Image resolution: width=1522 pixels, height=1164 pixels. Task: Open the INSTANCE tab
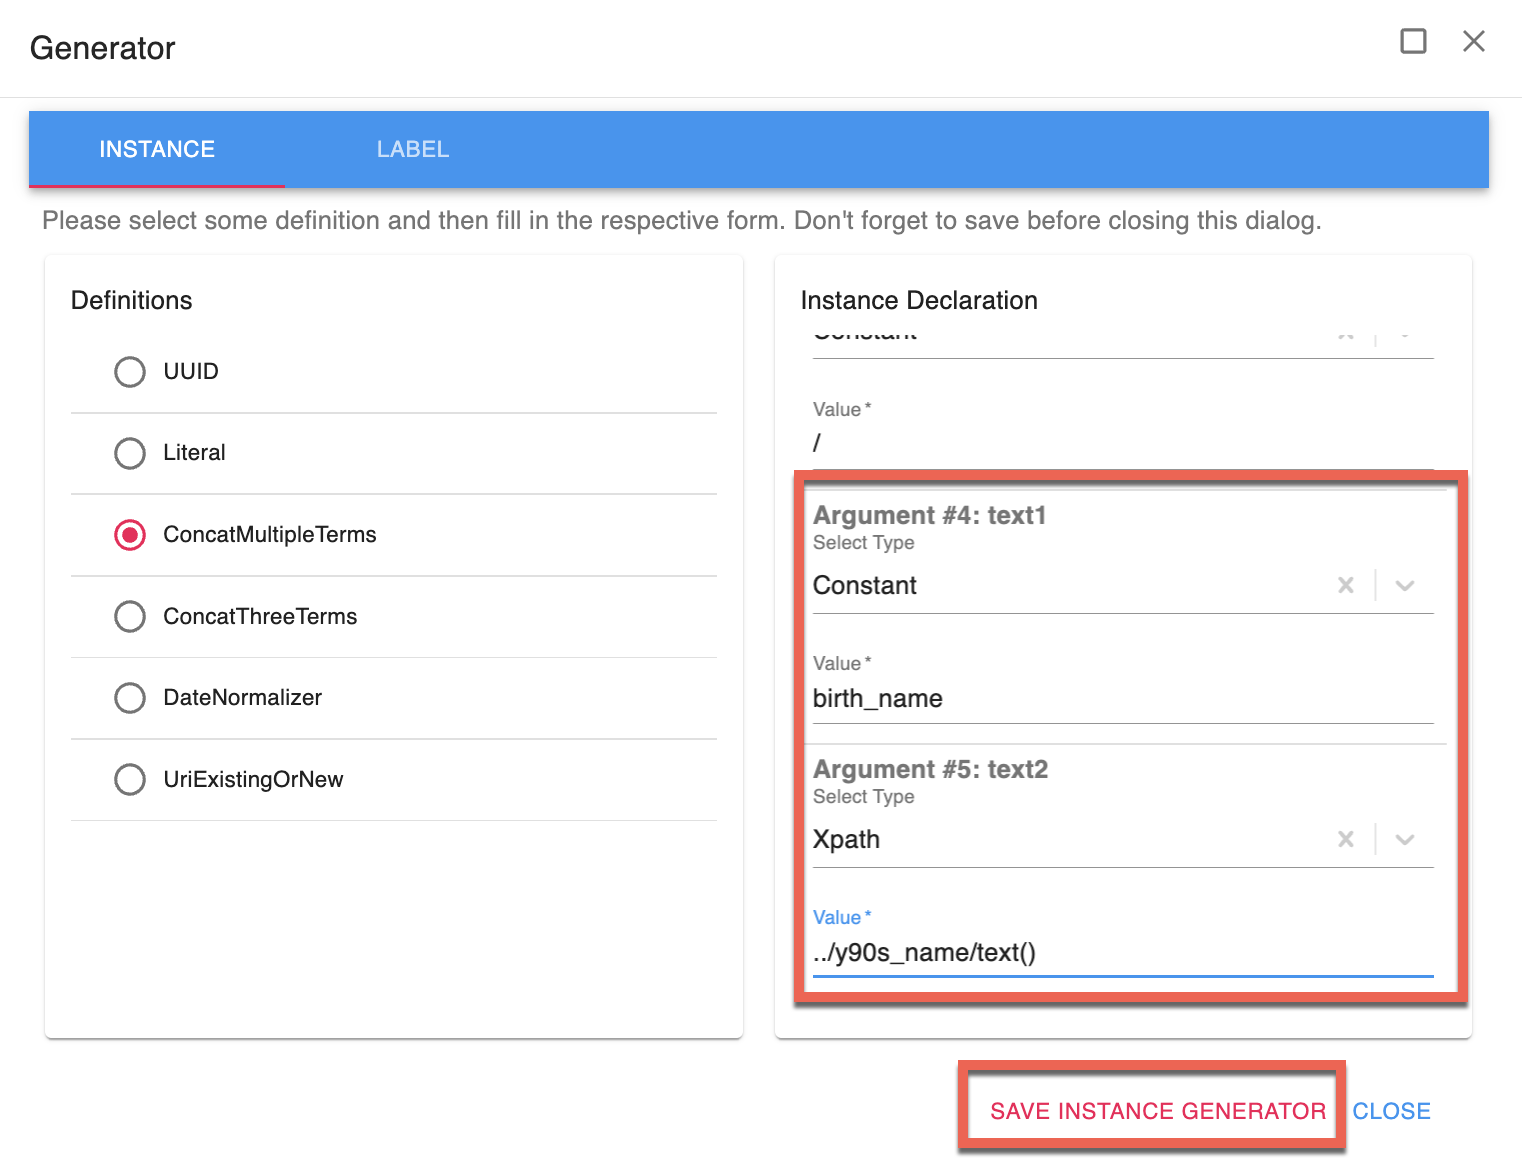pos(157,149)
